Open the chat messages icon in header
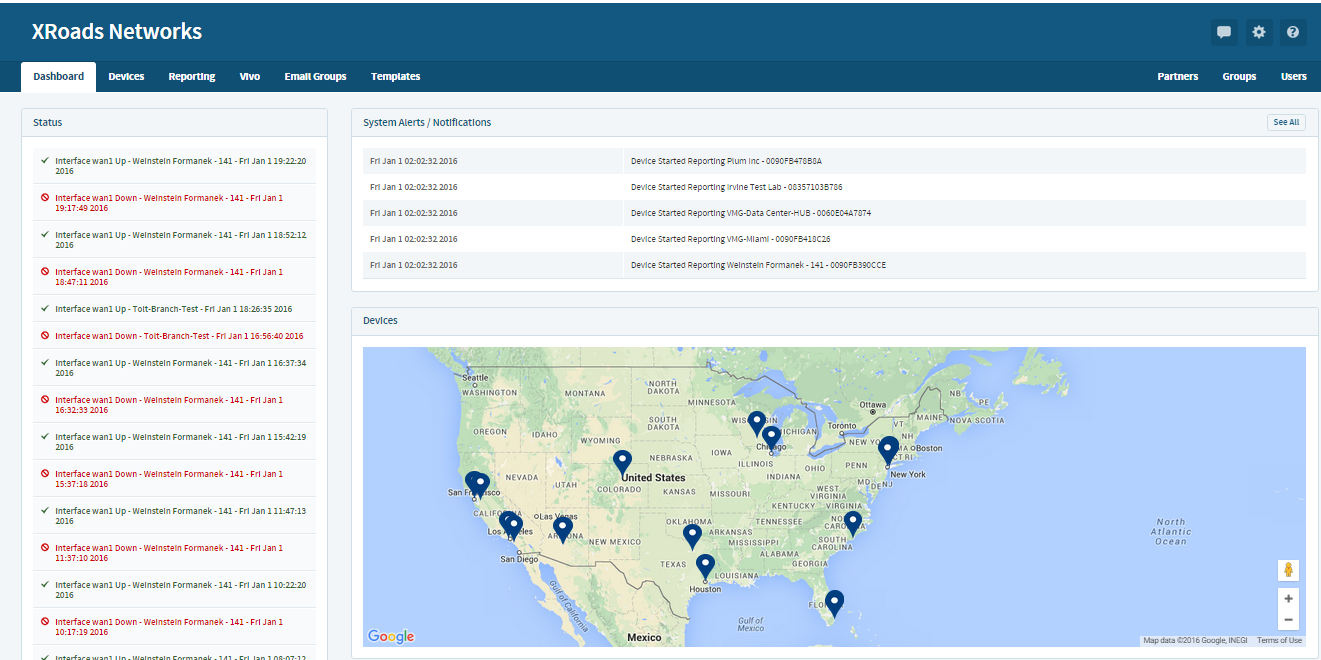This screenshot has height=660, width=1321. pos(1224,32)
